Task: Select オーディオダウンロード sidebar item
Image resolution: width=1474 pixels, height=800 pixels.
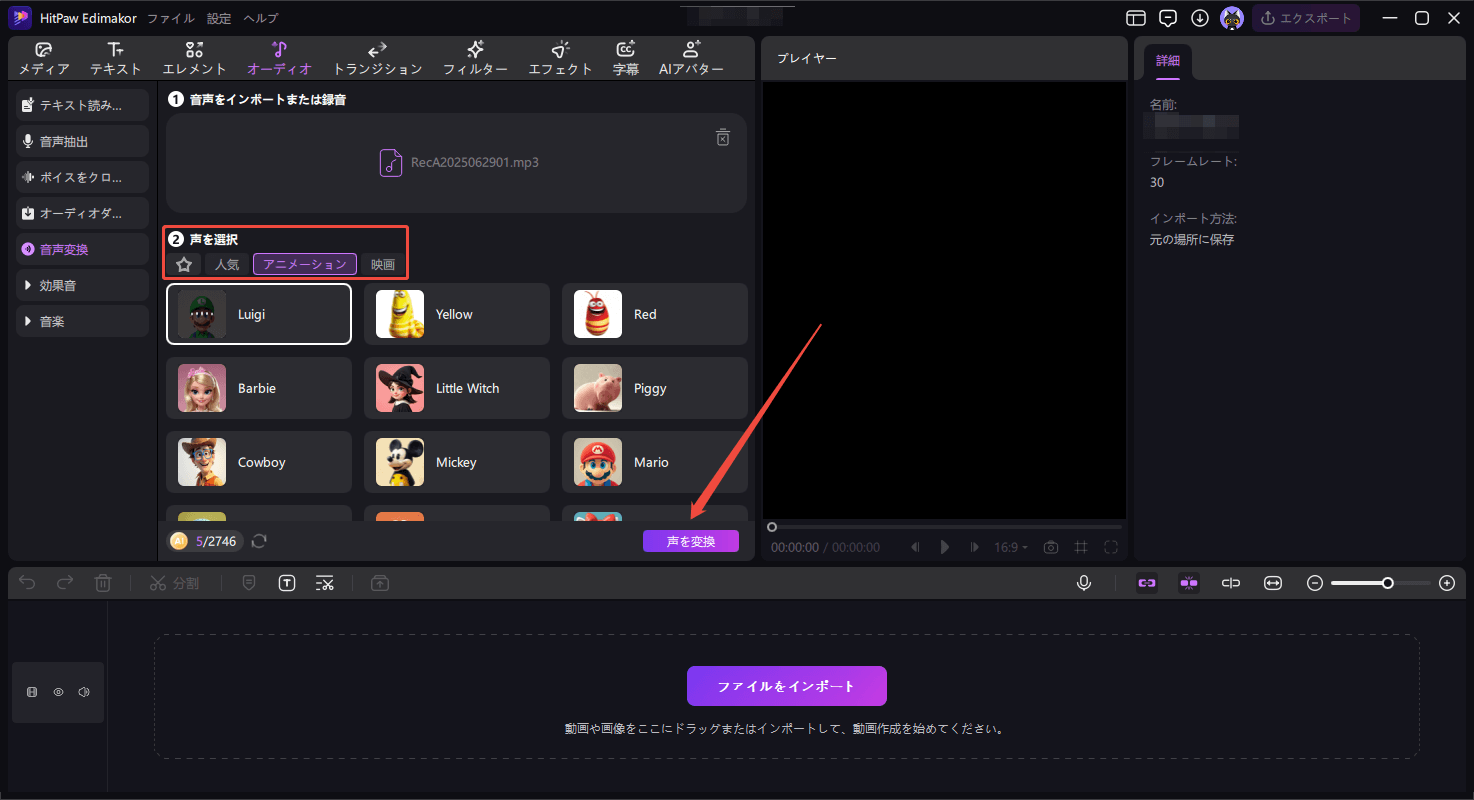Action: (x=83, y=213)
